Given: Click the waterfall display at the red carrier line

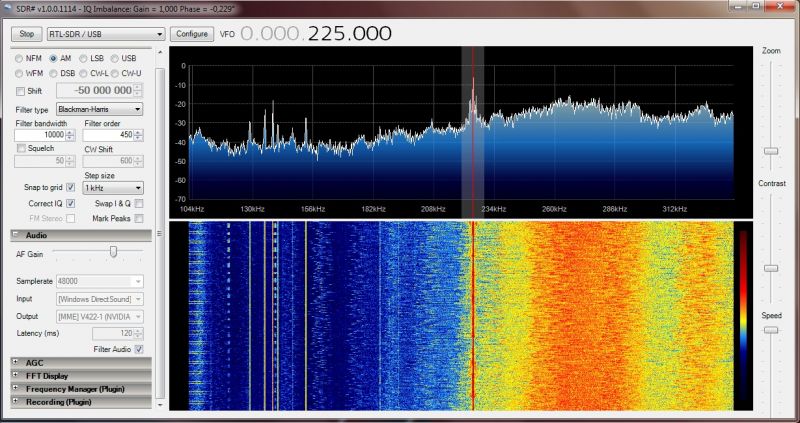Looking at the screenshot, I should point(473,315).
